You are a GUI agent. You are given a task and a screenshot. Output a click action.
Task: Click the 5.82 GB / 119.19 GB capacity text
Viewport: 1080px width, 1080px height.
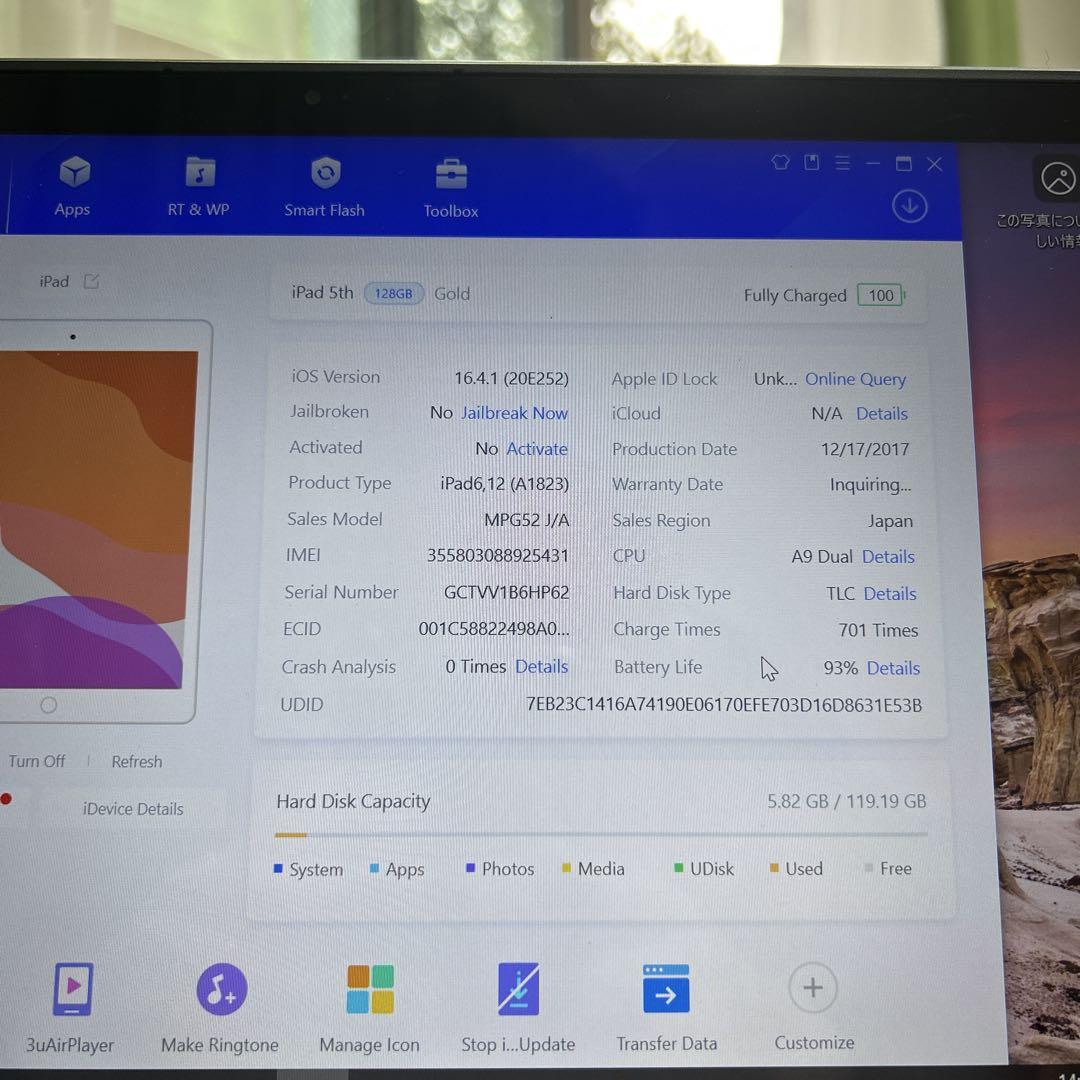pos(847,801)
